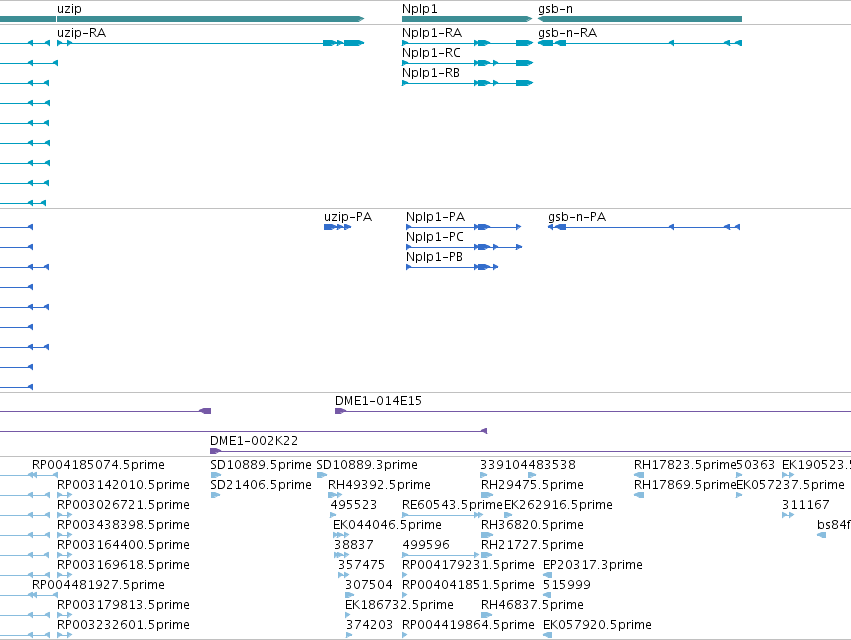Select the DME1-002K22 clone label
Viewport: 851px width, 640px height.
(254, 440)
